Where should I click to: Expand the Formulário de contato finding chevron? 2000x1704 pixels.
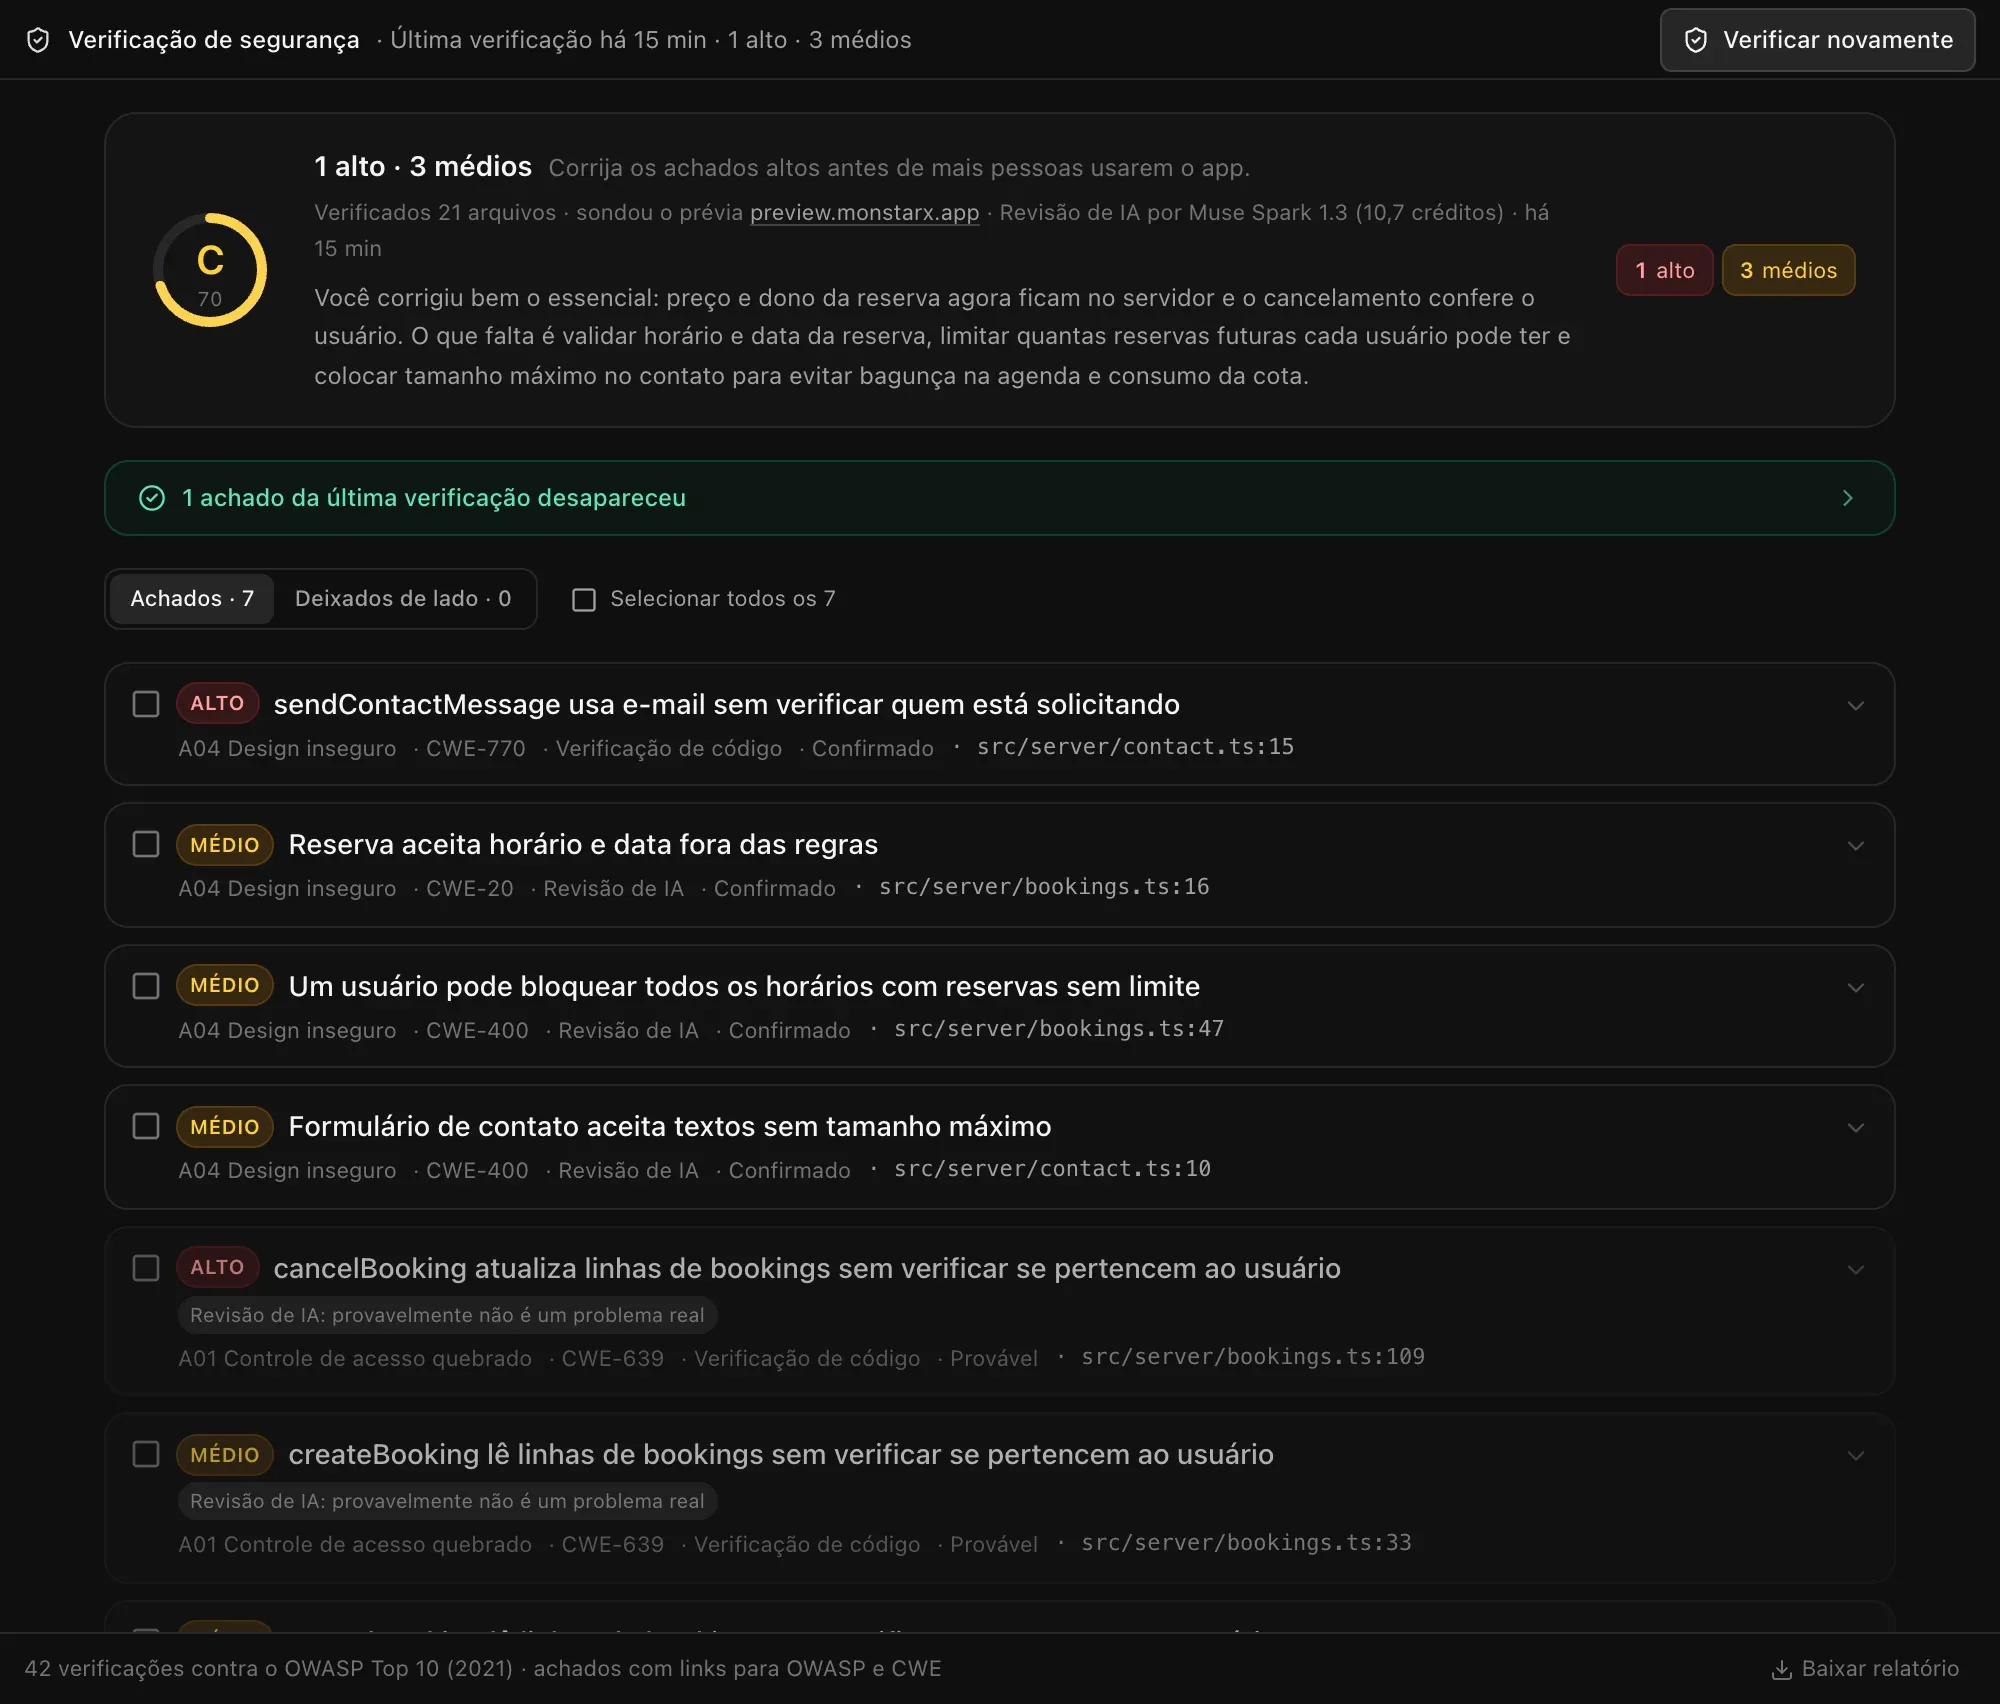point(1856,1128)
